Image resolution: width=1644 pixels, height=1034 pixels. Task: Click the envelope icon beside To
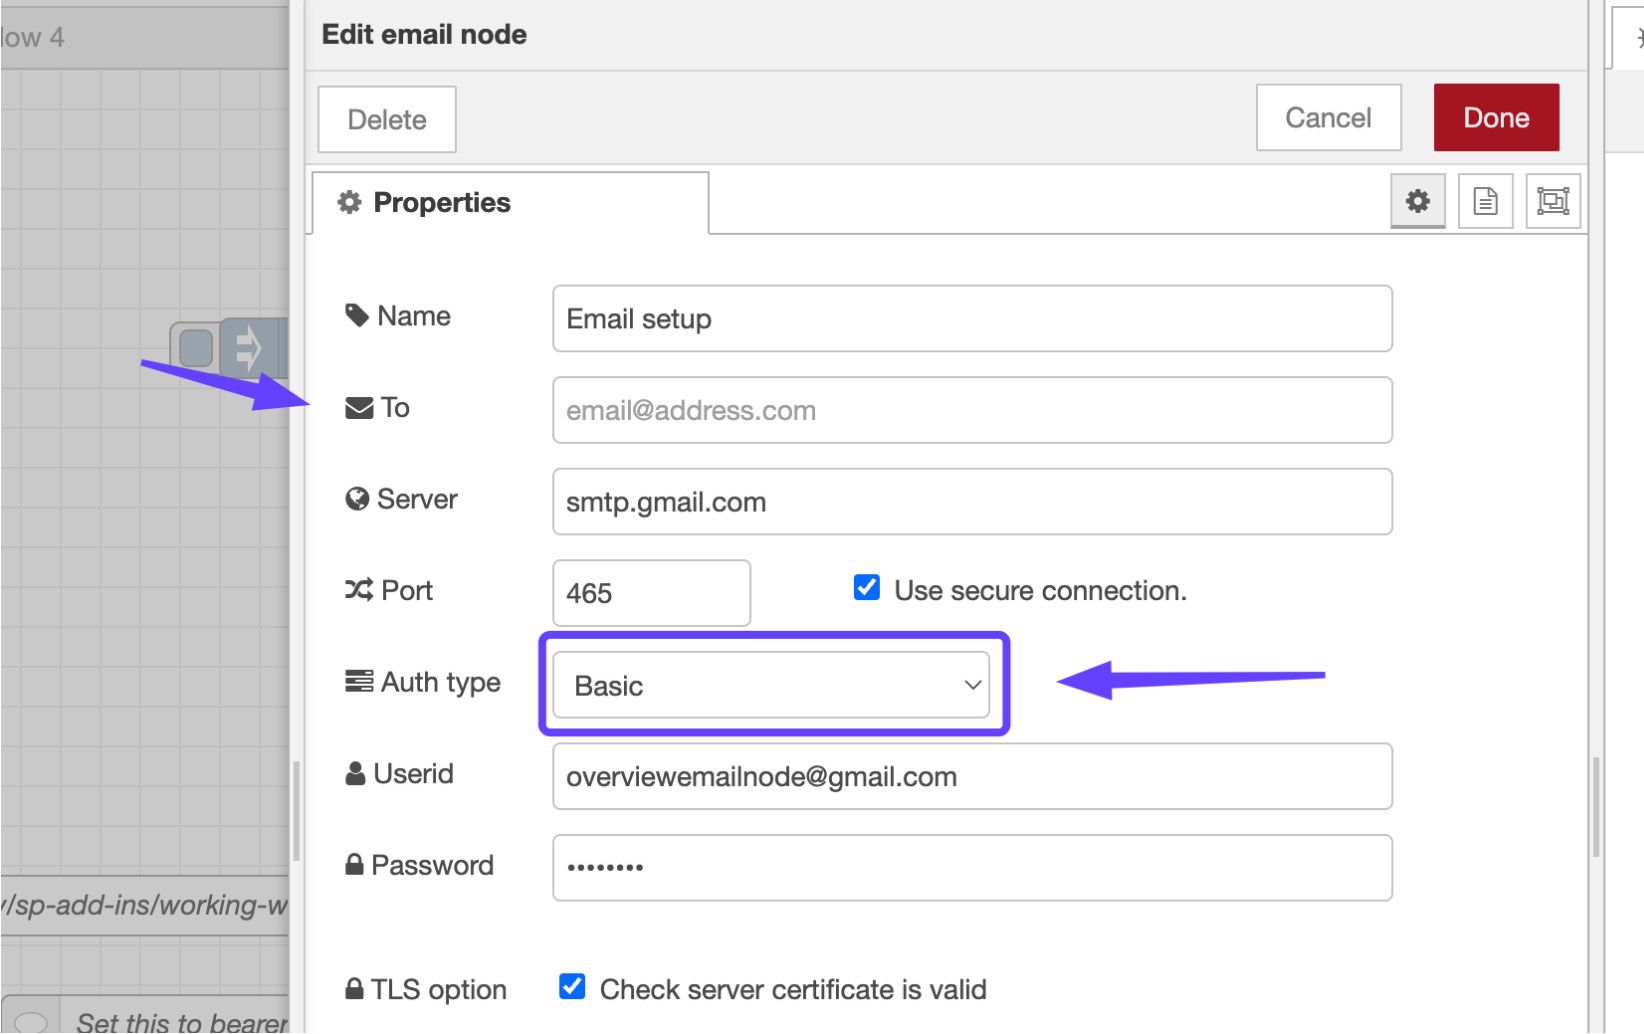[x=358, y=408]
